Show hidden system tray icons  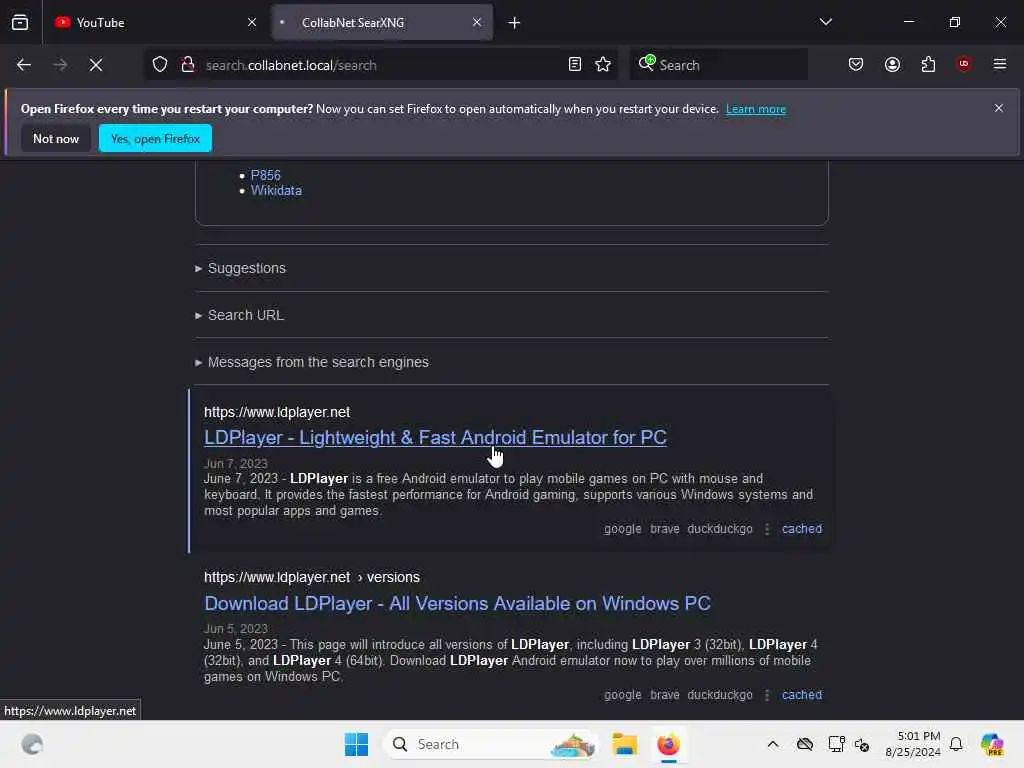[773, 744]
